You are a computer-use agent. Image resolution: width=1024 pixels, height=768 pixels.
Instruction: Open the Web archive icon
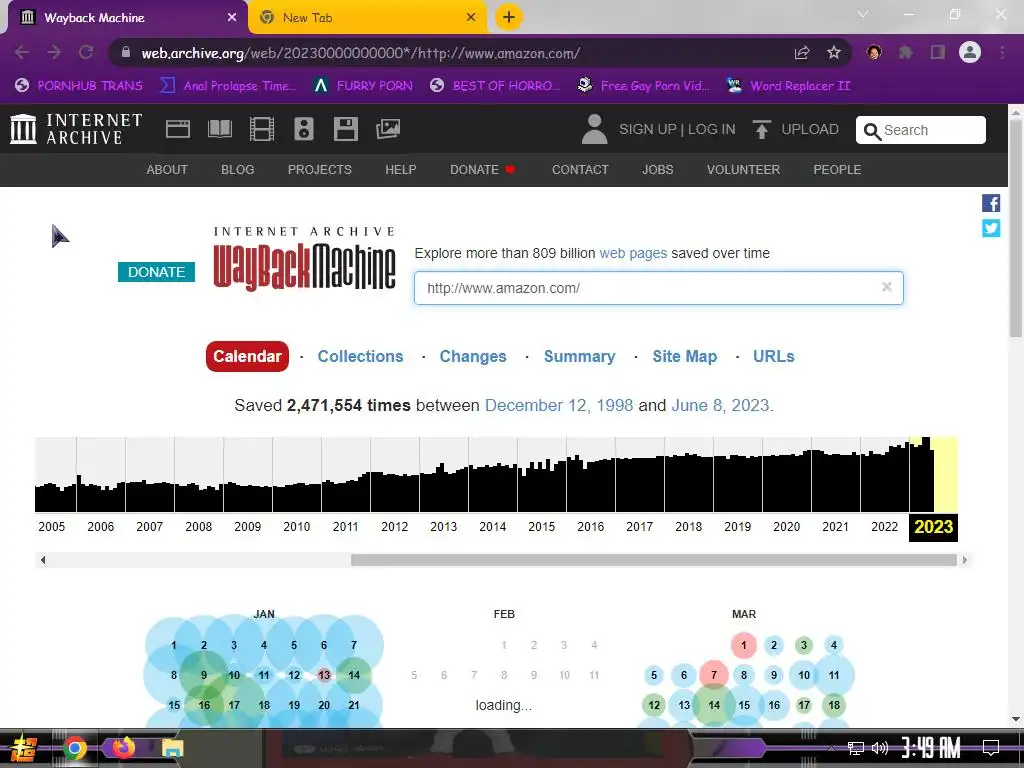(x=178, y=129)
